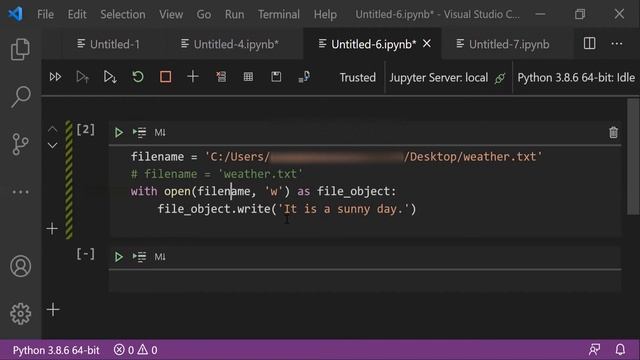
Task: Switch to the Untitled-4.ipynb tab
Action: tap(230, 44)
